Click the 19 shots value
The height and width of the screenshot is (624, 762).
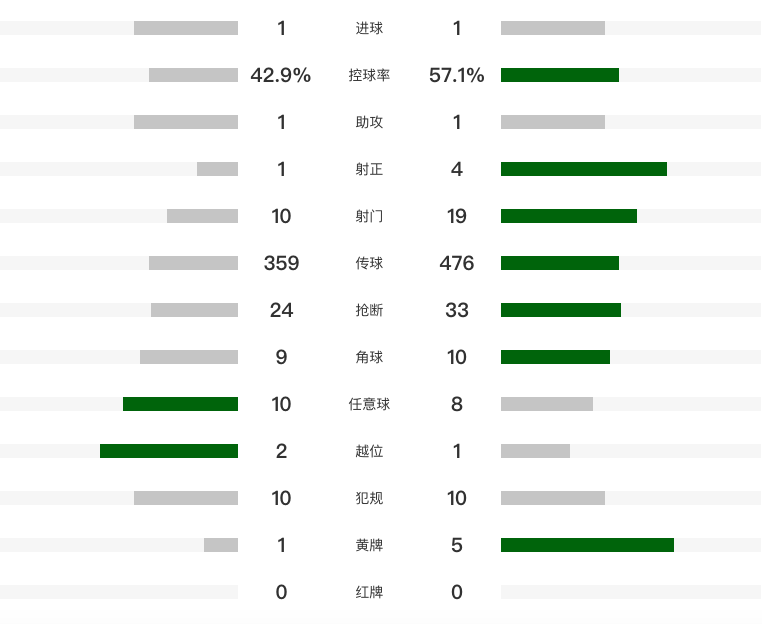[x=457, y=216]
